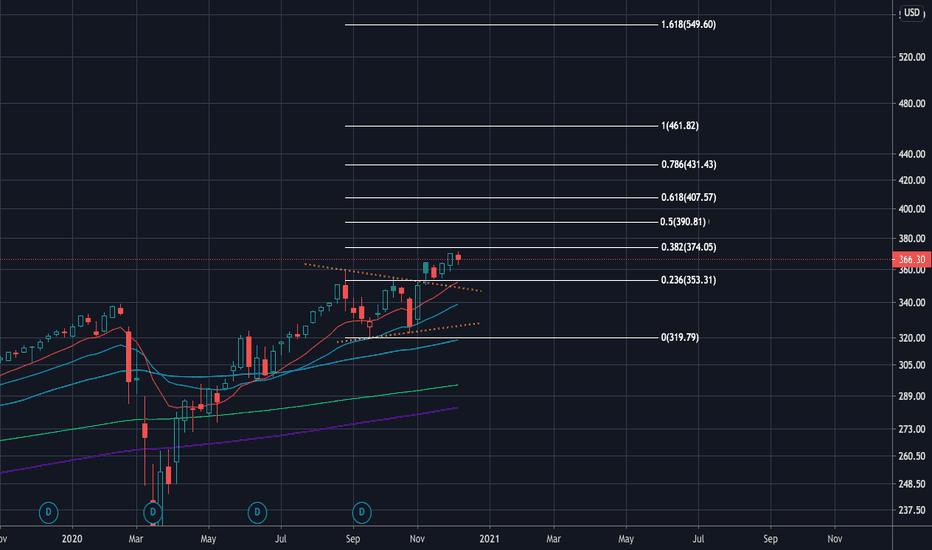Select the 0(319.79) Fibonacci level label

click(680, 337)
